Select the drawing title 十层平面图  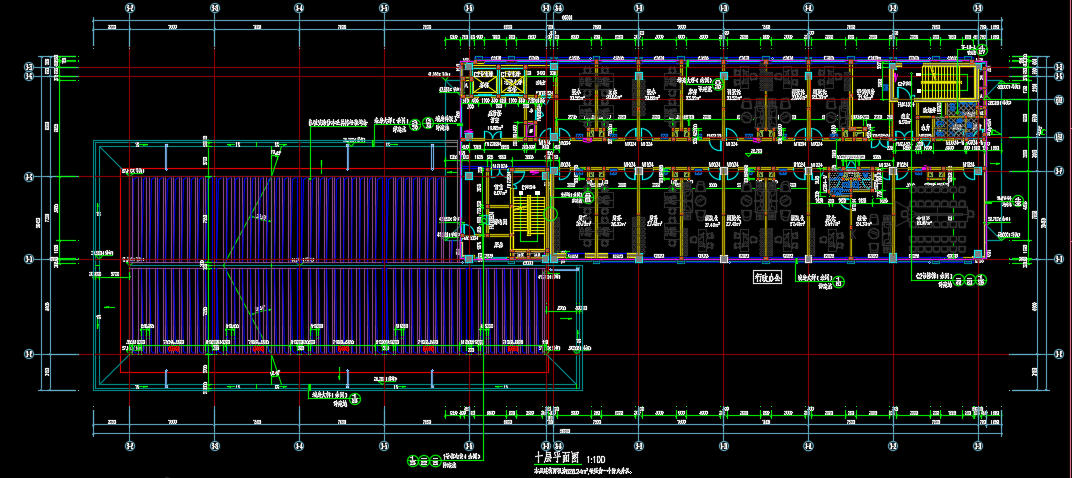click(558, 458)
